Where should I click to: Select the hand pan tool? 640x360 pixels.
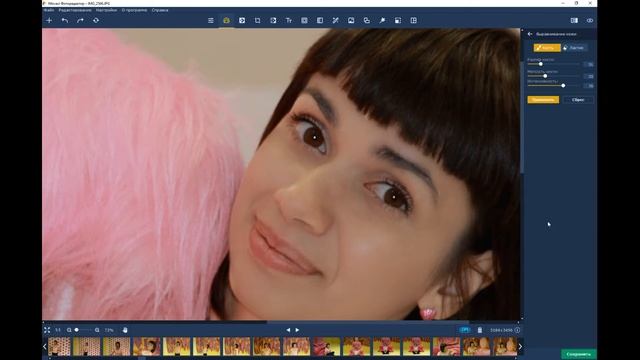pos(125,330)
